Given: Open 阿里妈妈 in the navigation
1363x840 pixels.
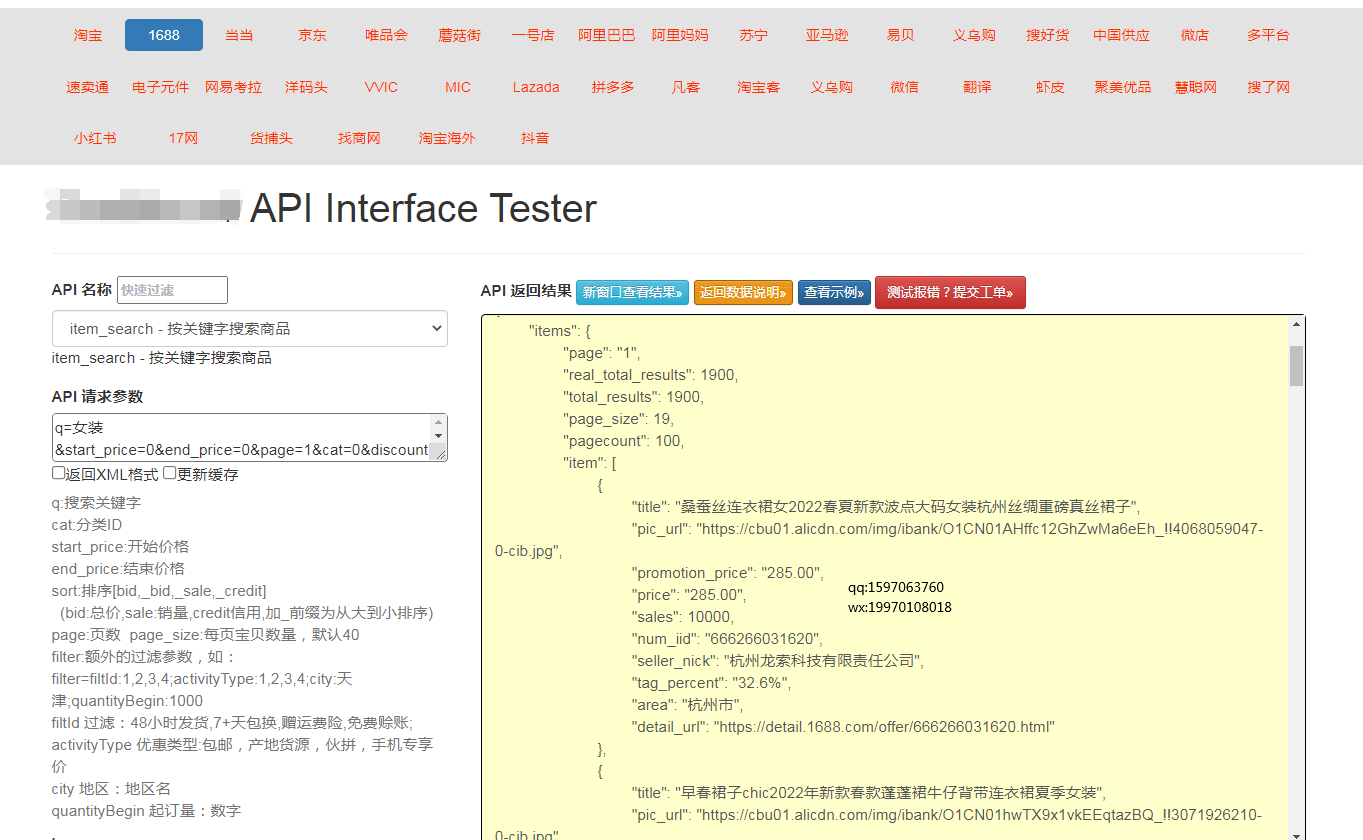Looking at the screenshot, I should (x=680, y=35).
